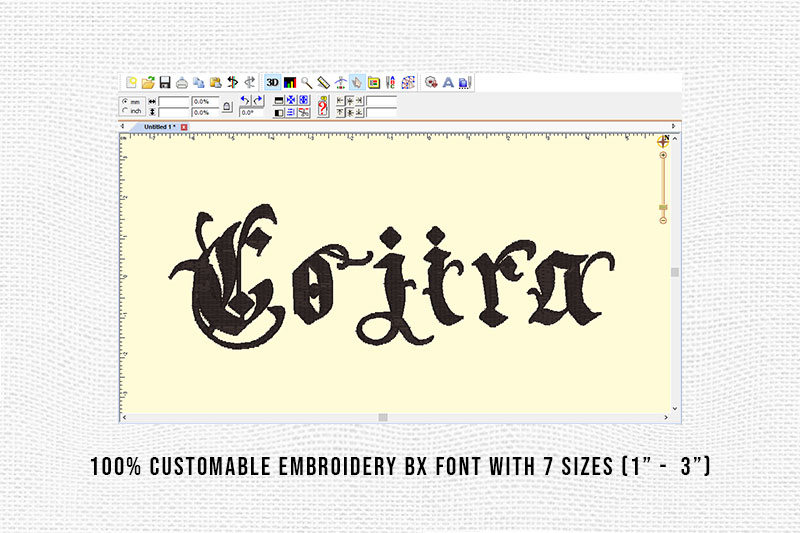800x533 pixels.
Task: Click the center horizontally align icon
Action: (349, 100)
